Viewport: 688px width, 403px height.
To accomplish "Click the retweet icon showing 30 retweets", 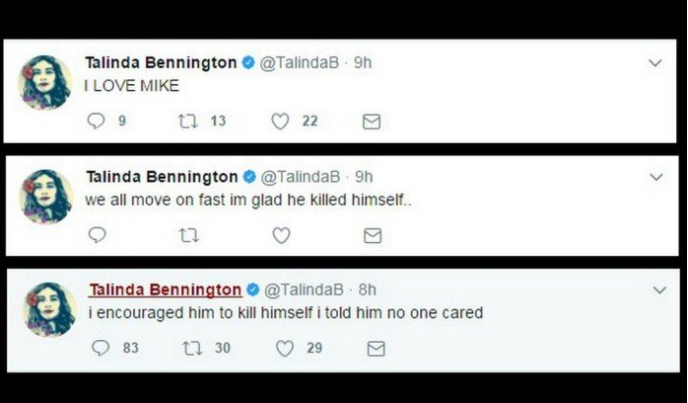I will [191, 348].
